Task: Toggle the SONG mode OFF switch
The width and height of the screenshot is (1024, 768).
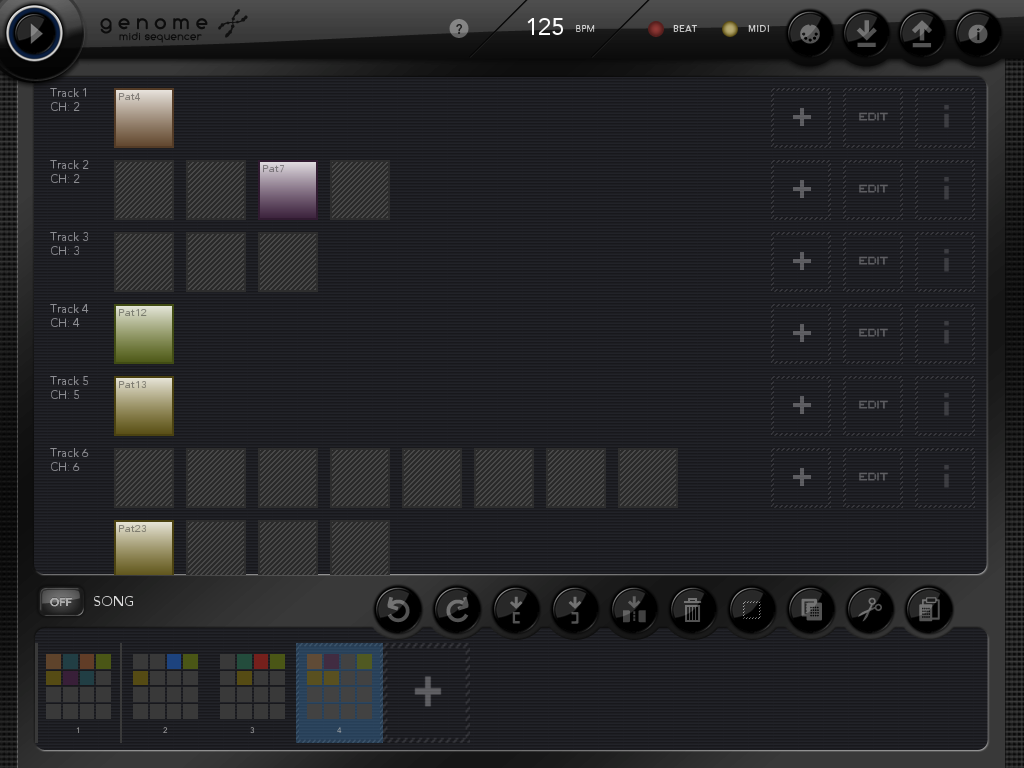Action: tap(61, 601)
